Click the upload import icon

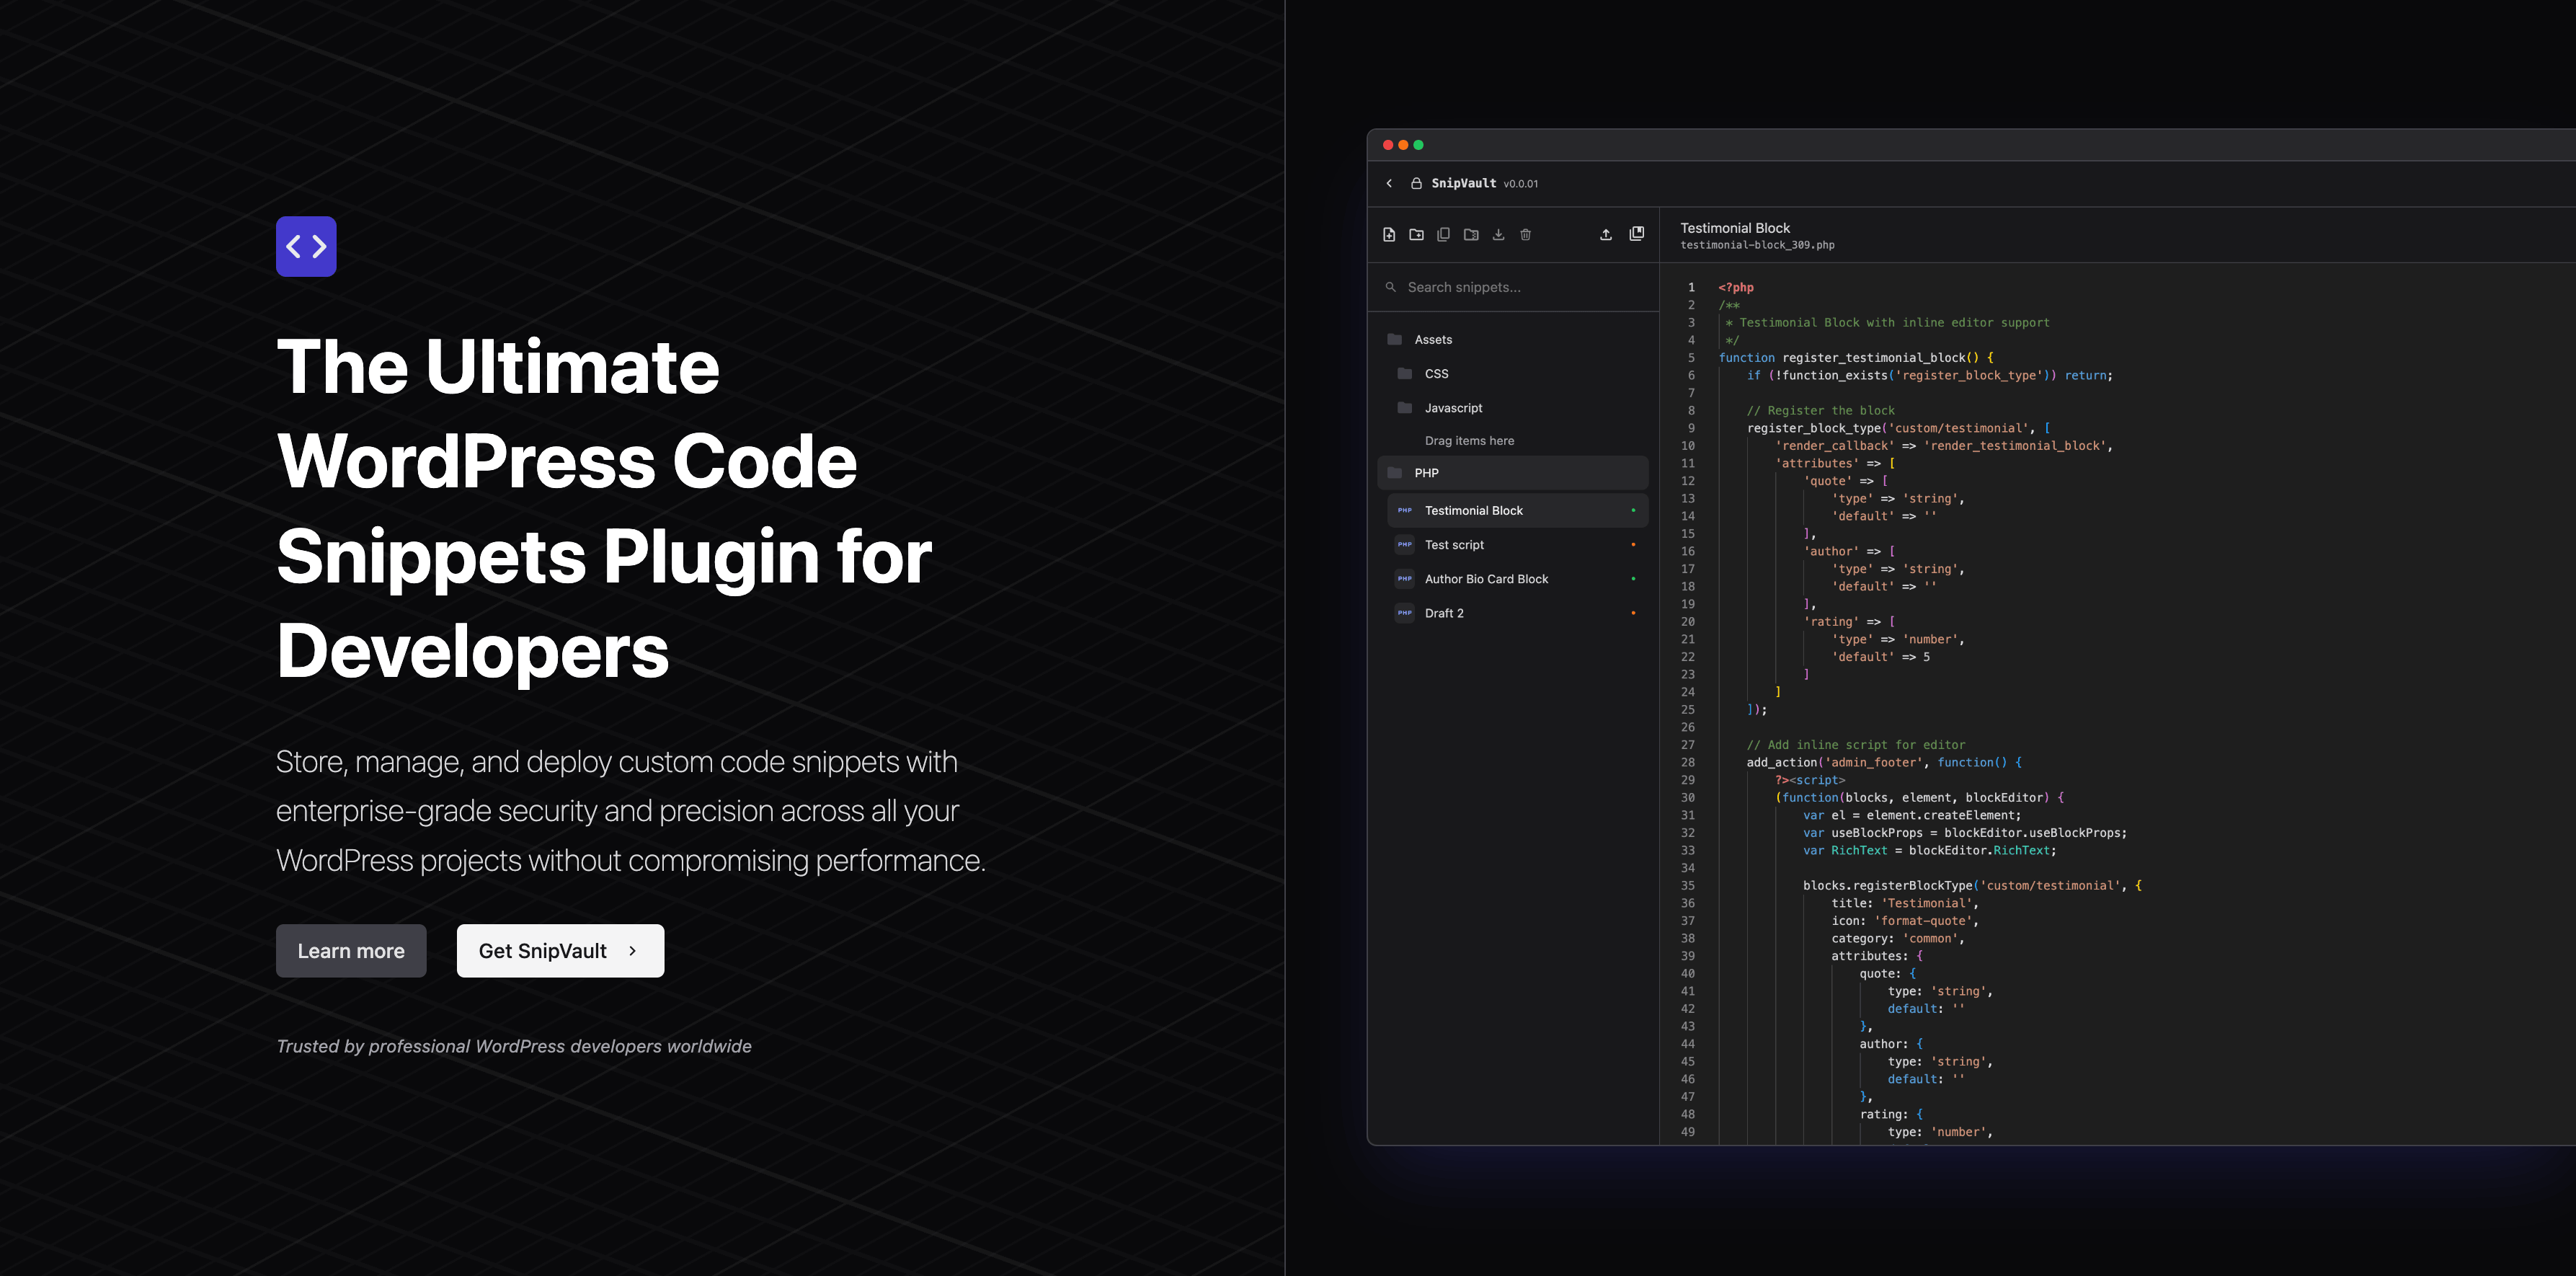pos(1606,235)
